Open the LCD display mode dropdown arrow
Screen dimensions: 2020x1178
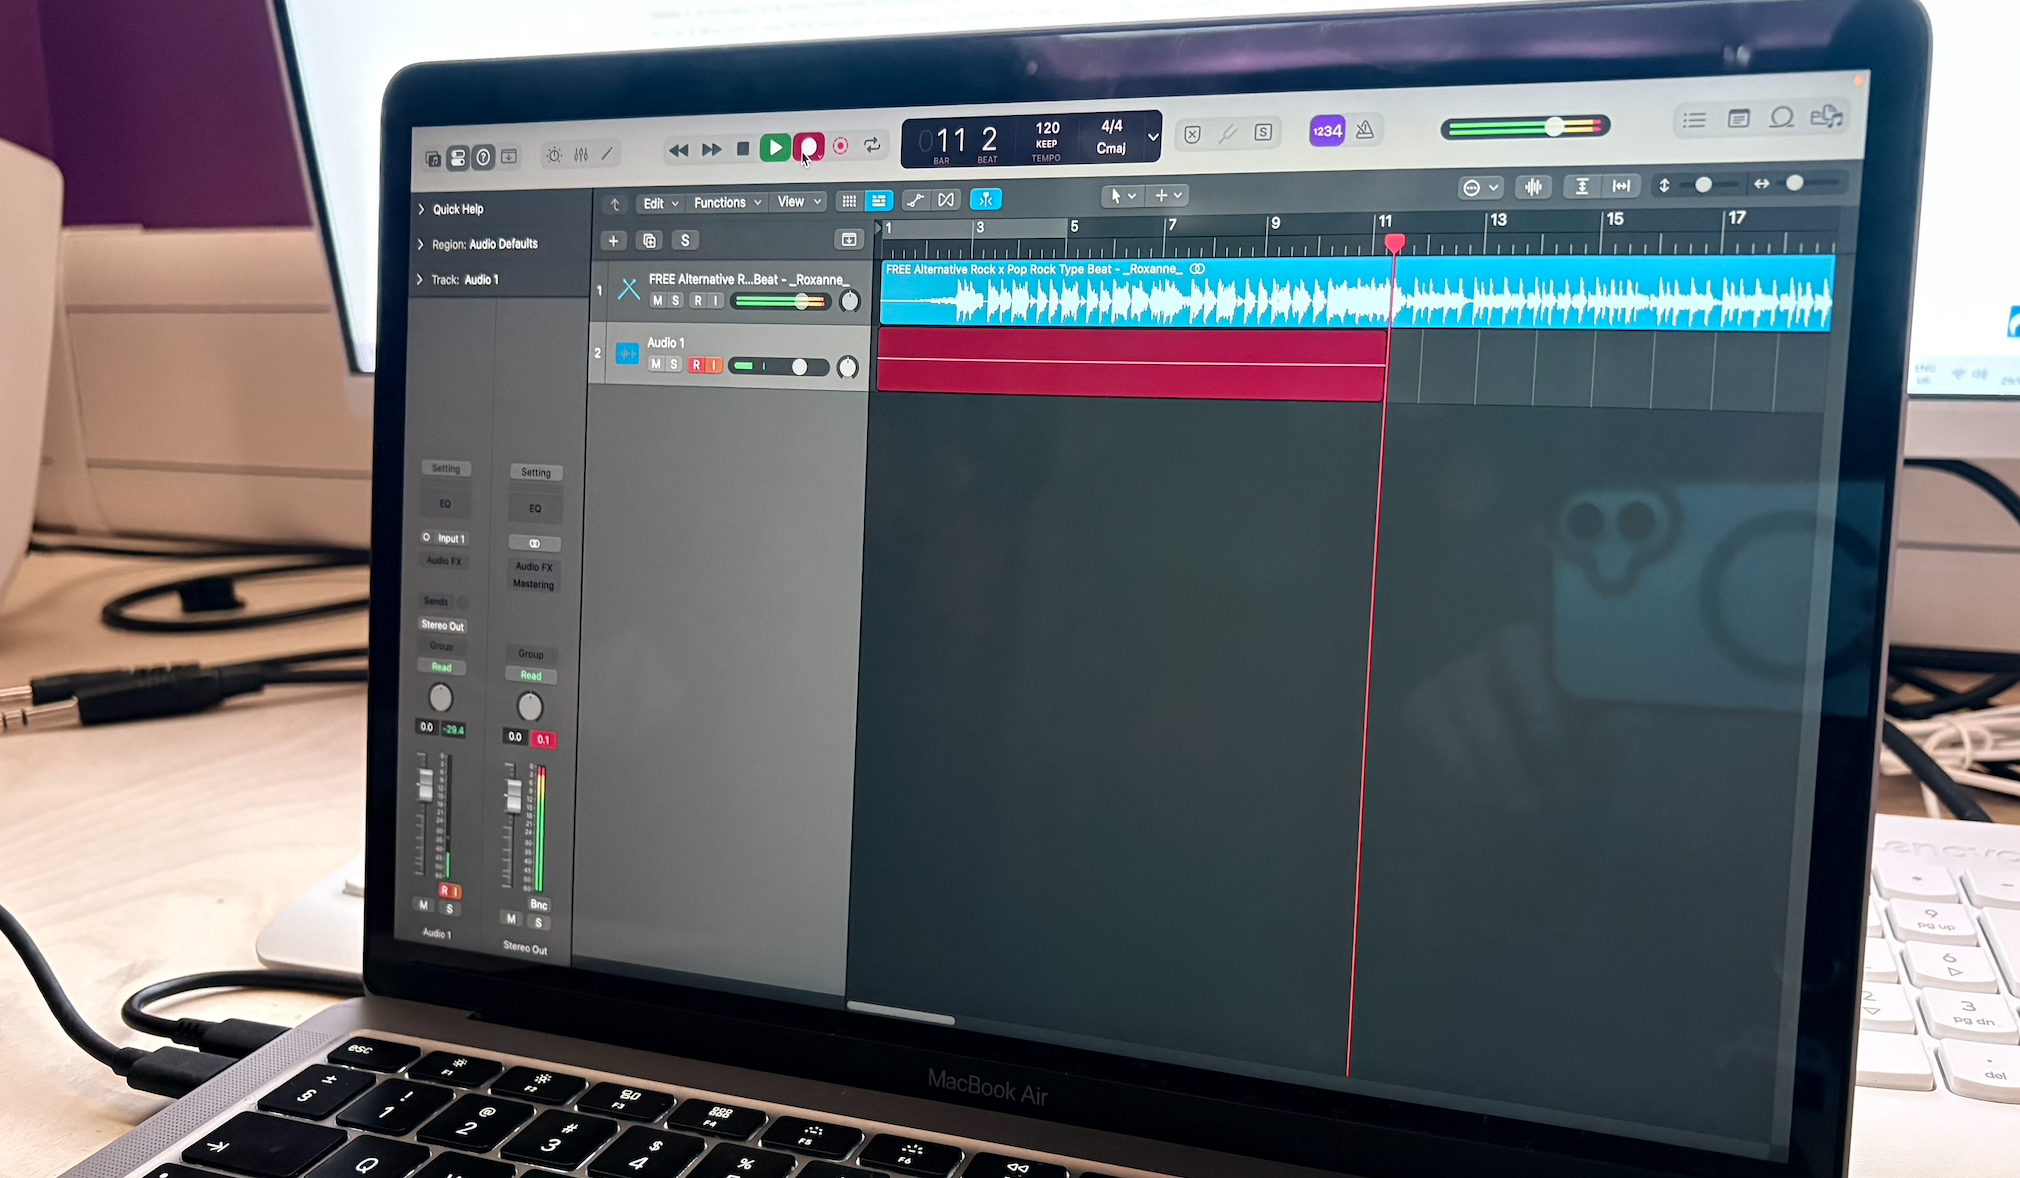point(1153,137)
